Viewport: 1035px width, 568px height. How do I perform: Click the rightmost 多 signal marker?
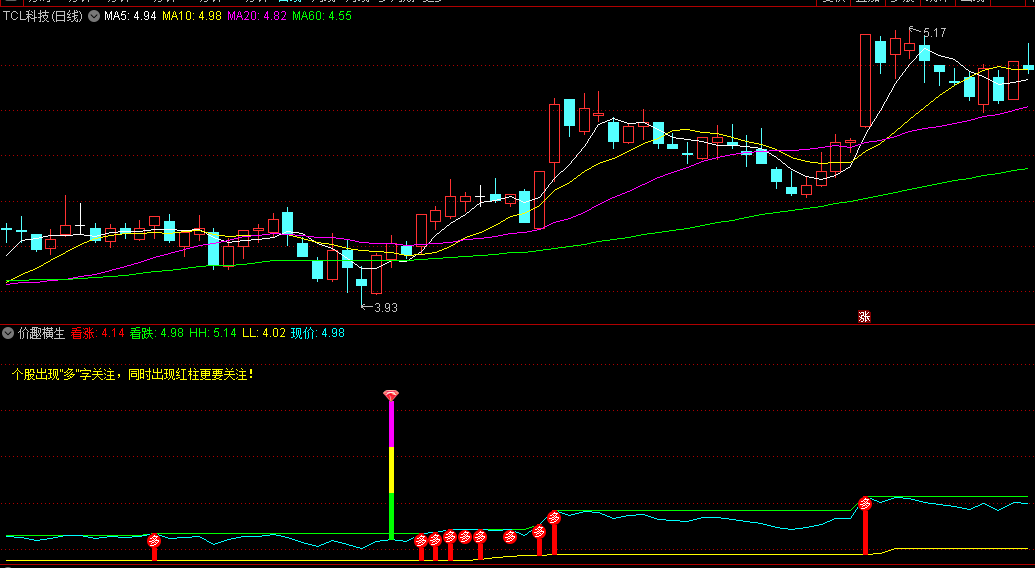pyautogui.click(x=865, y=504)
